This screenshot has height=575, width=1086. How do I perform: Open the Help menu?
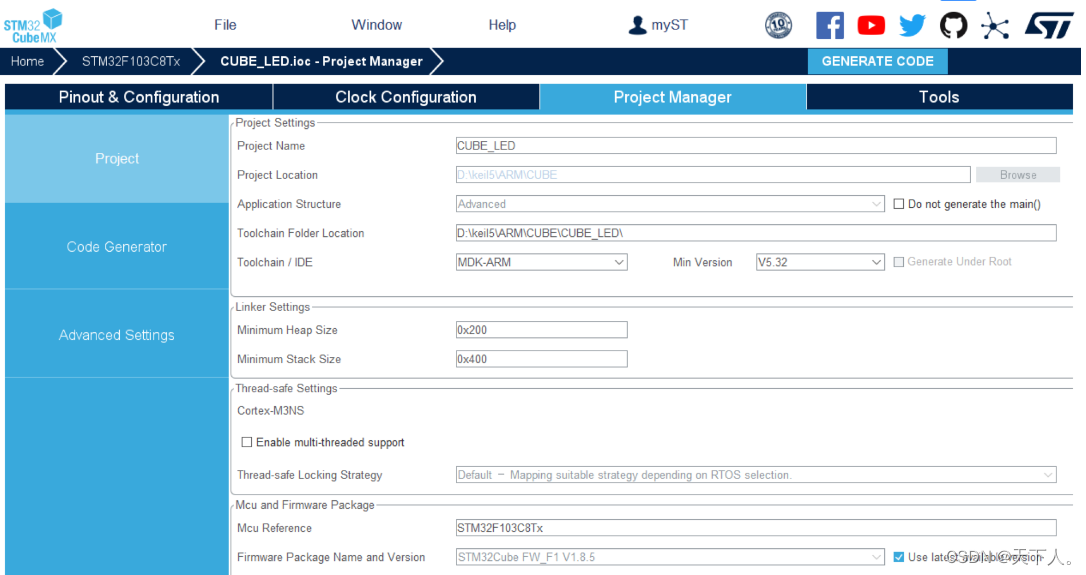(x=502, y=25)
